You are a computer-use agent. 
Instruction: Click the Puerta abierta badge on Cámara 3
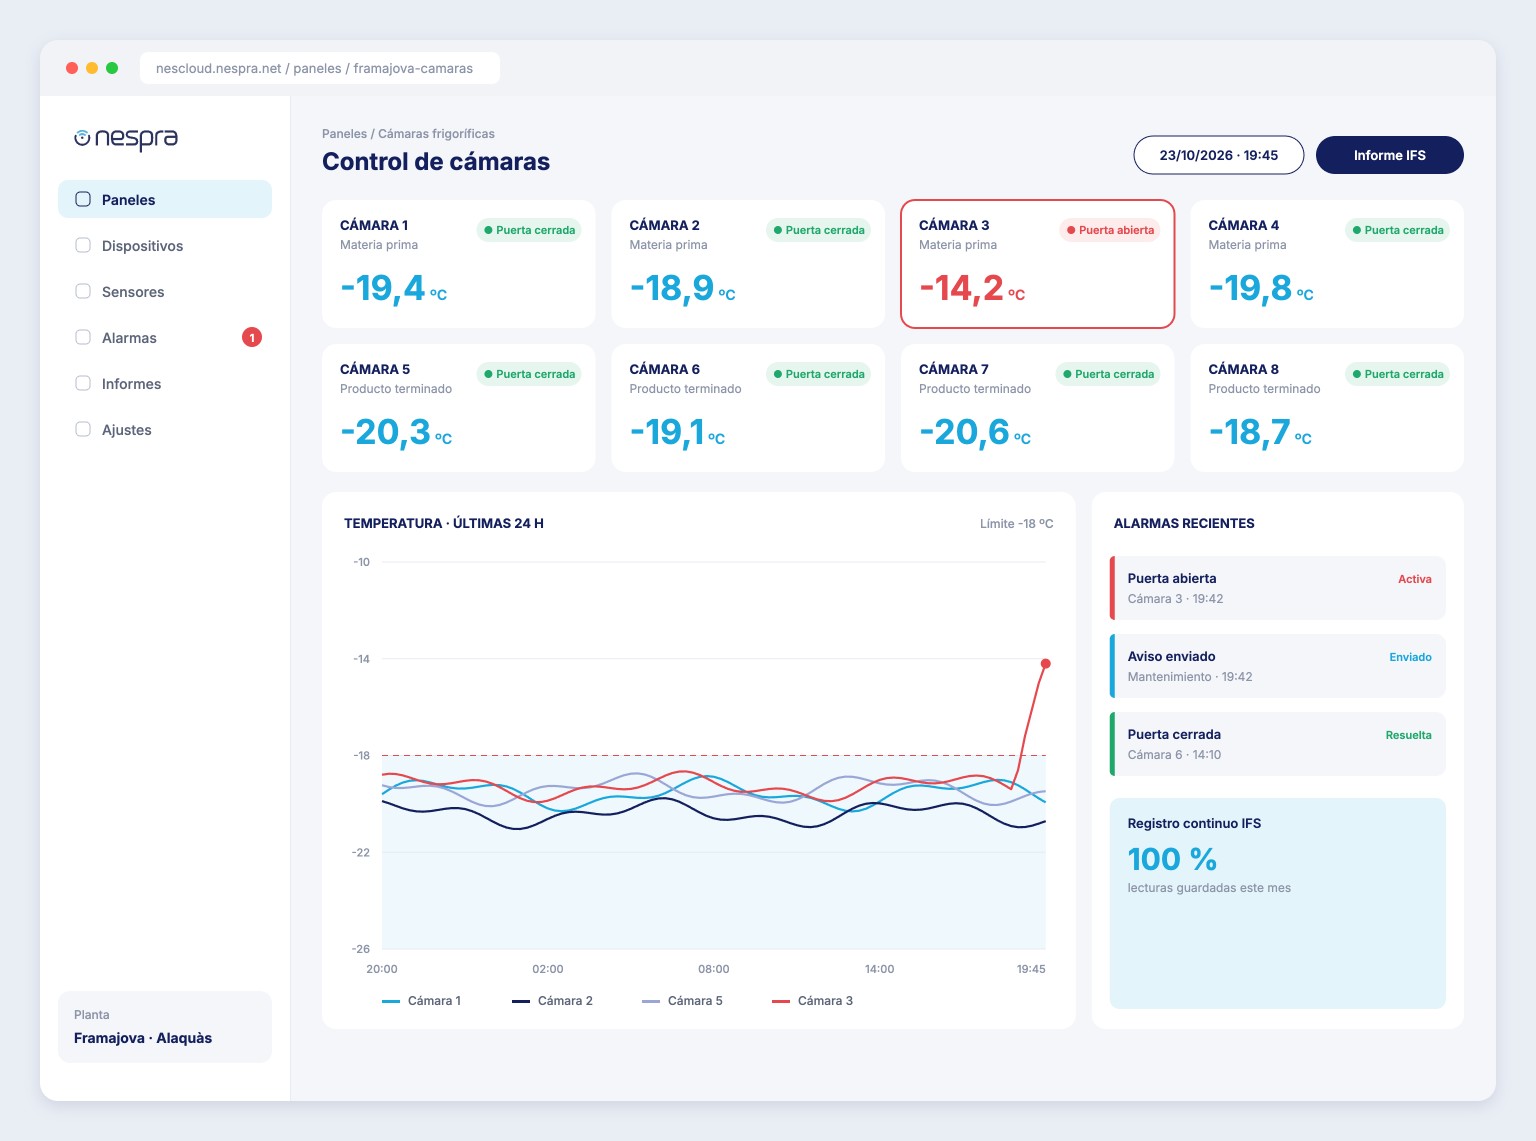pos(1110,230)
